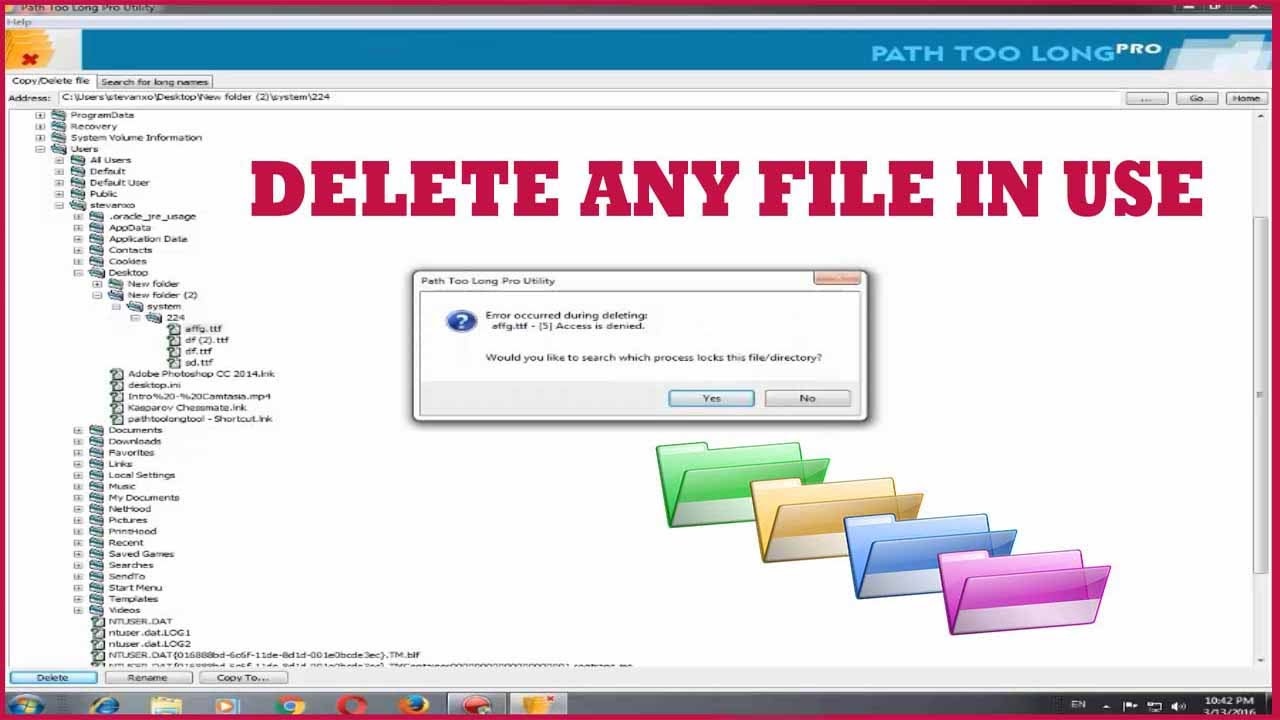The width and height of the screenshot is (1280, 720).
Task: Expand the Application Data tree node
Action: (x=79, y=239)
